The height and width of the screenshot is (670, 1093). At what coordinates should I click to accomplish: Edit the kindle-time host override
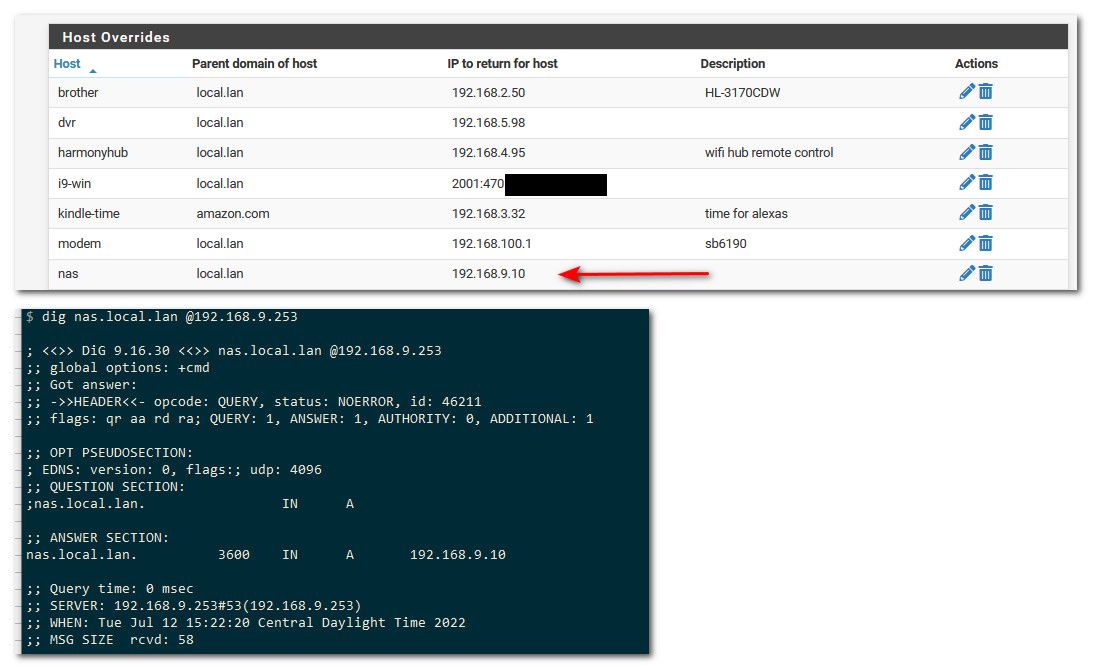[x=967, y=212]
